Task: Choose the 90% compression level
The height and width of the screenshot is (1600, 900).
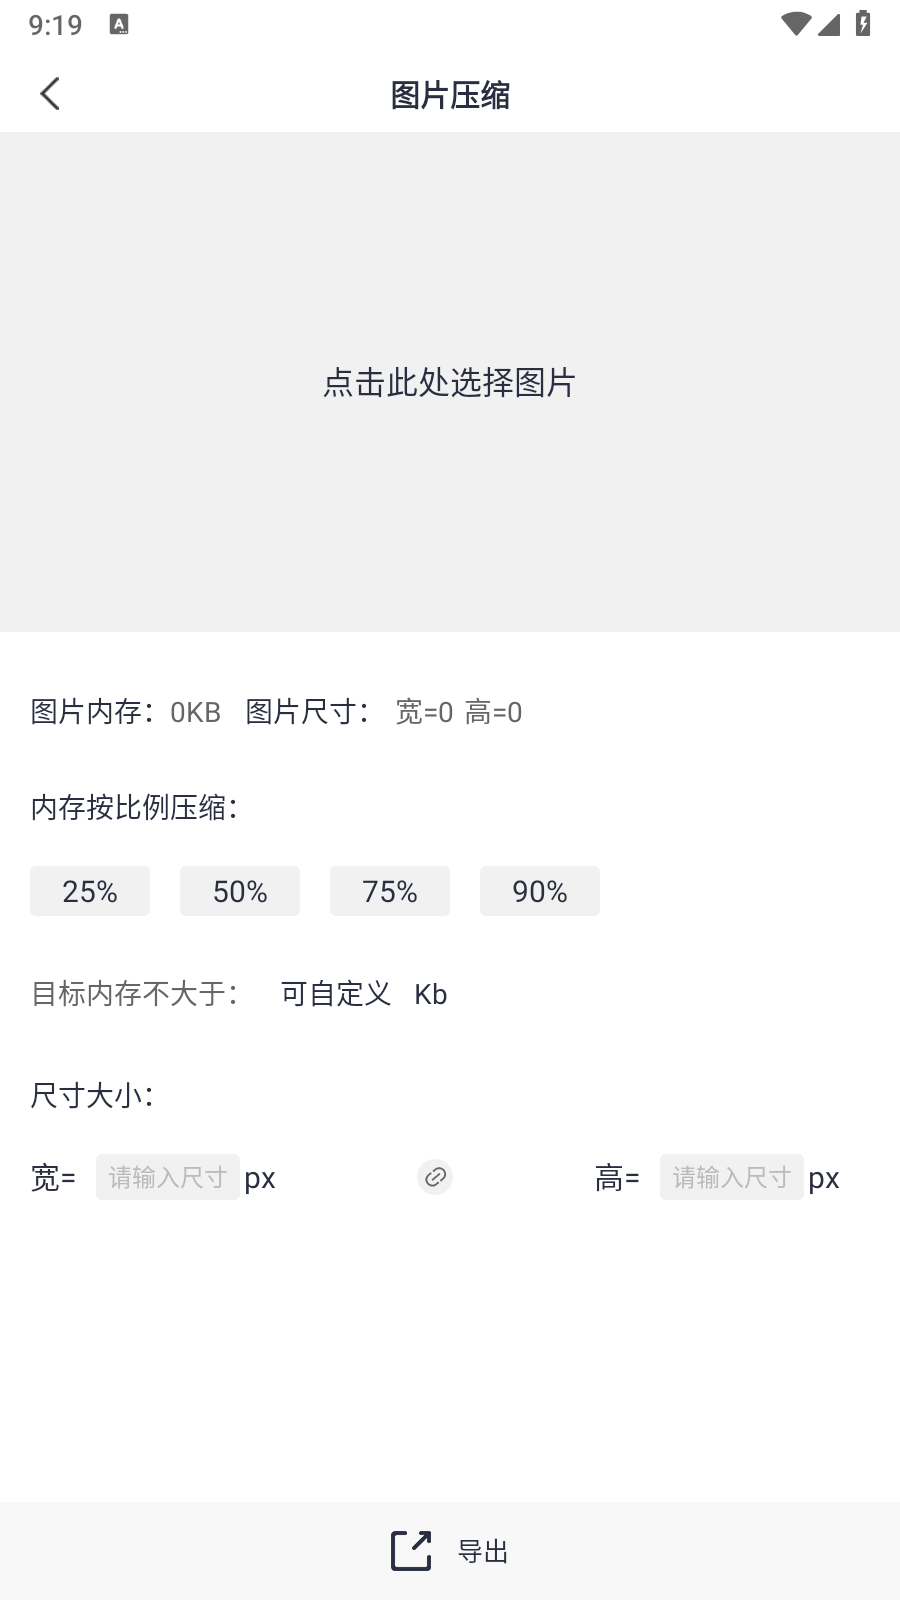Action: coord(540,891)
